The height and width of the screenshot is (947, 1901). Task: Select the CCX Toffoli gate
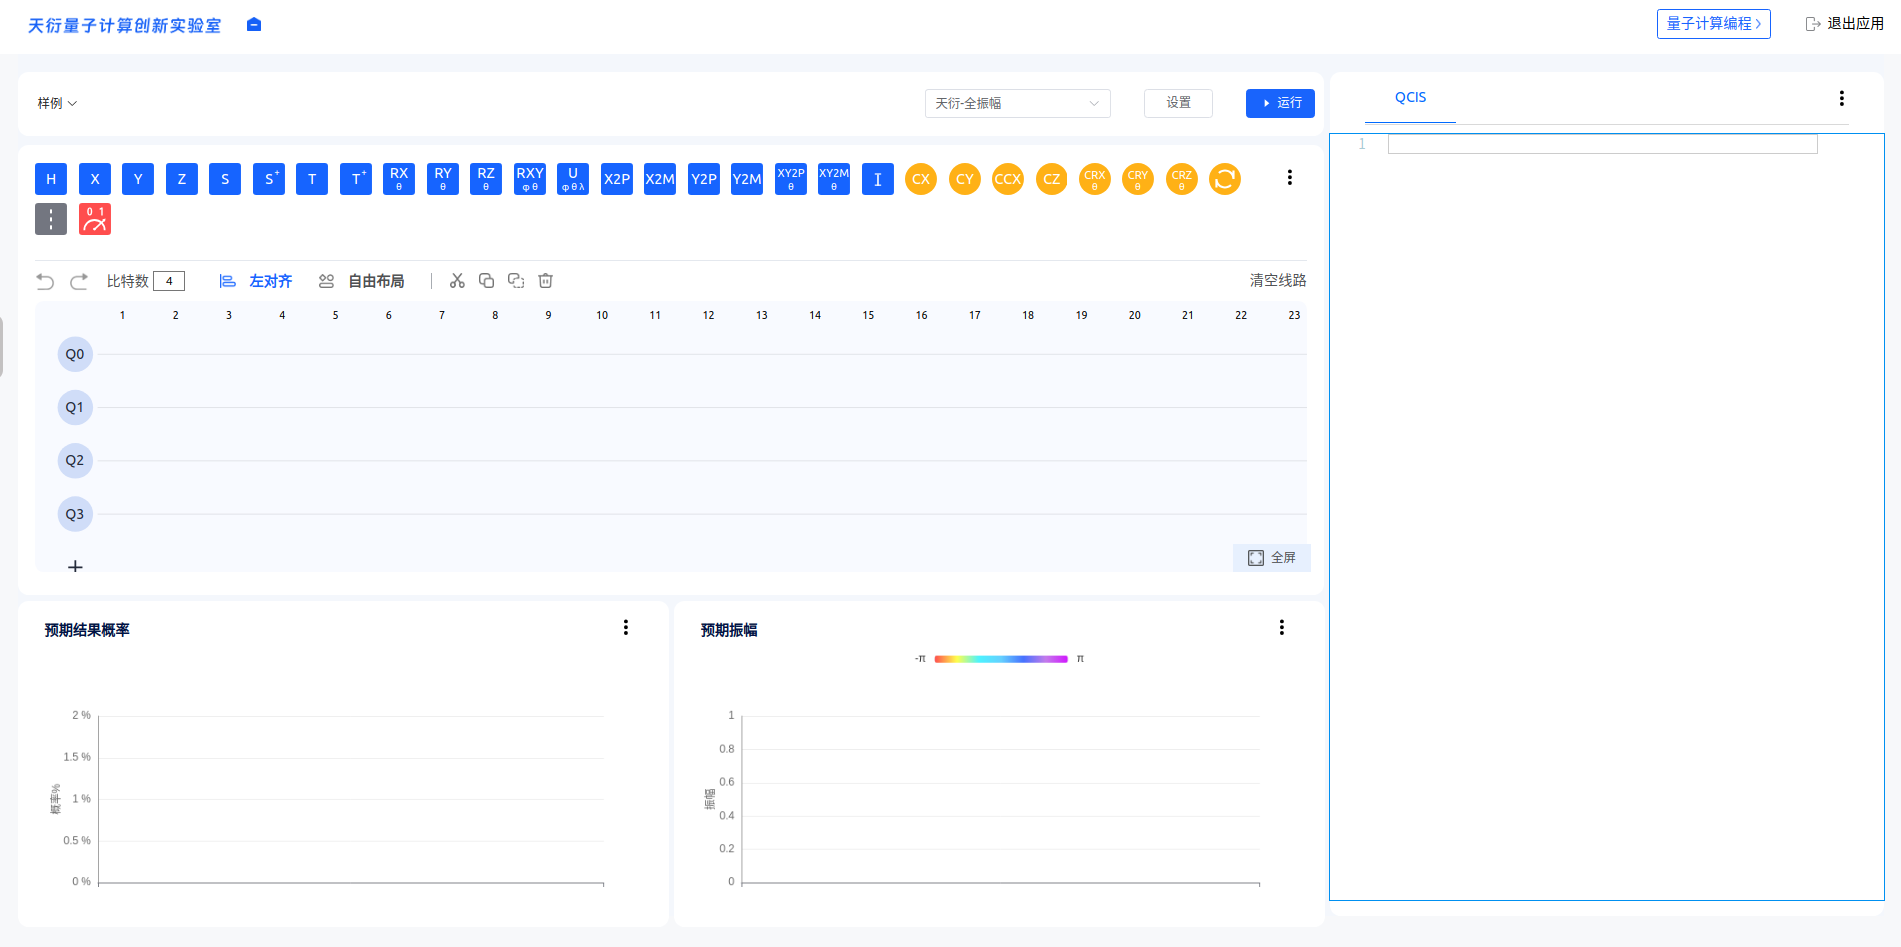1008,179
